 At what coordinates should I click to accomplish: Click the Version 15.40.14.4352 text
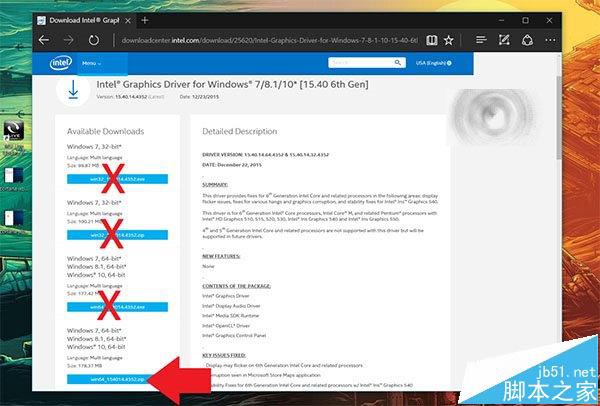tap(130, 97)
